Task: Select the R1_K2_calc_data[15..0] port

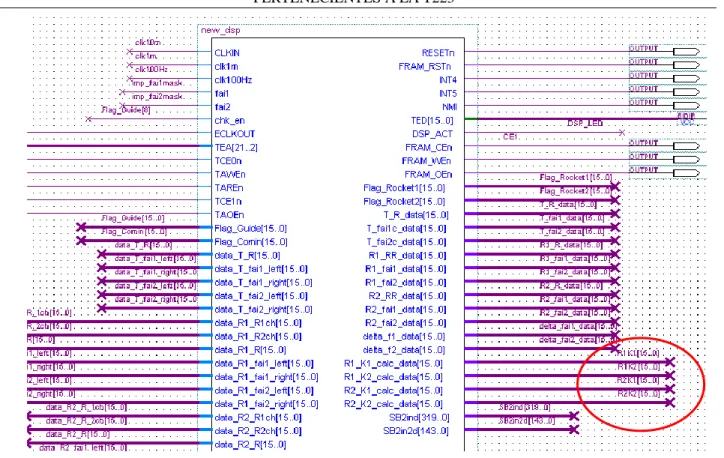Action: tap(393, 377)
